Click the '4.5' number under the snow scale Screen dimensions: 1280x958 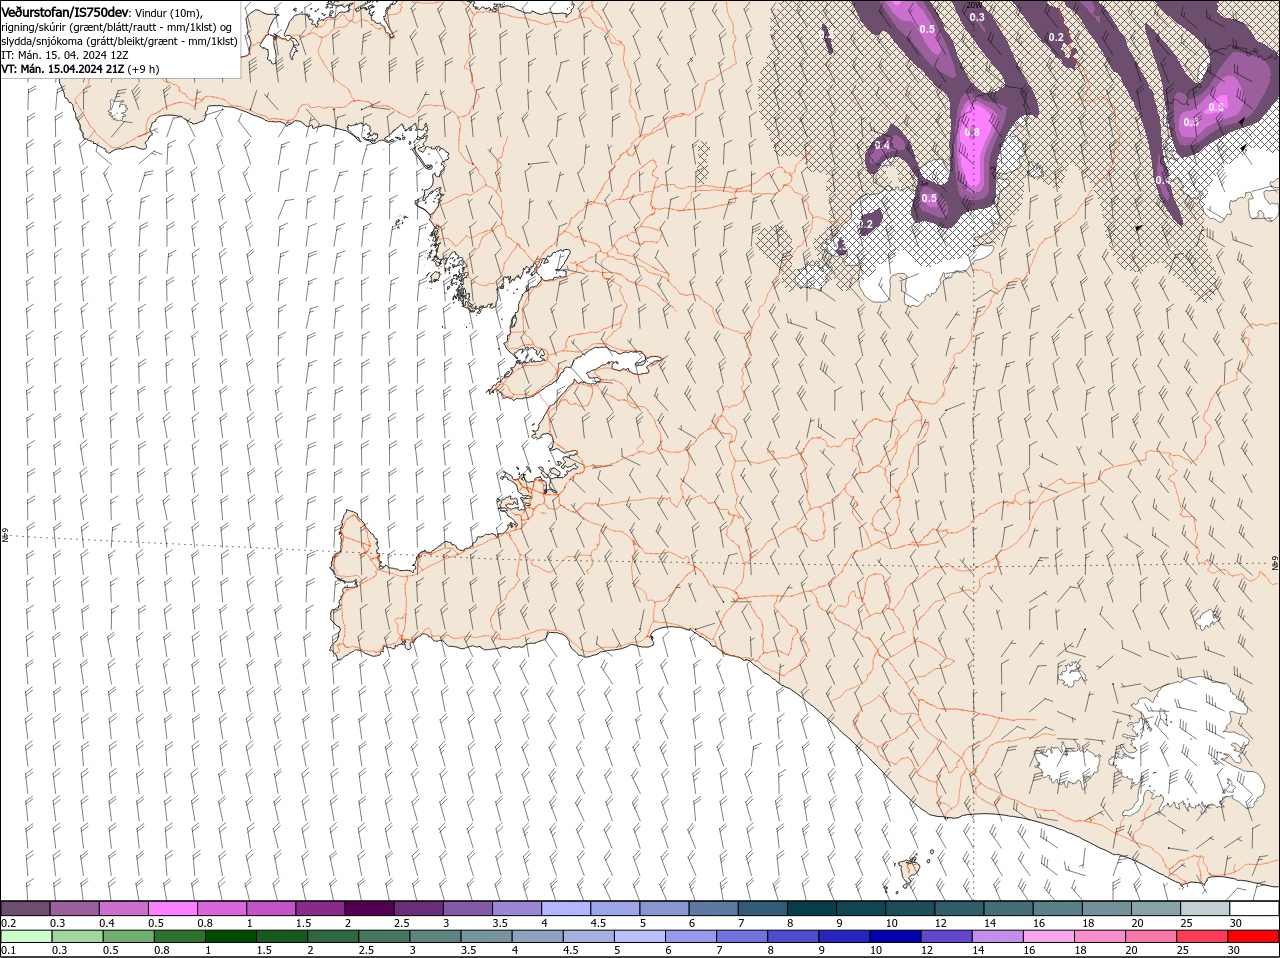tap(599, 922)
